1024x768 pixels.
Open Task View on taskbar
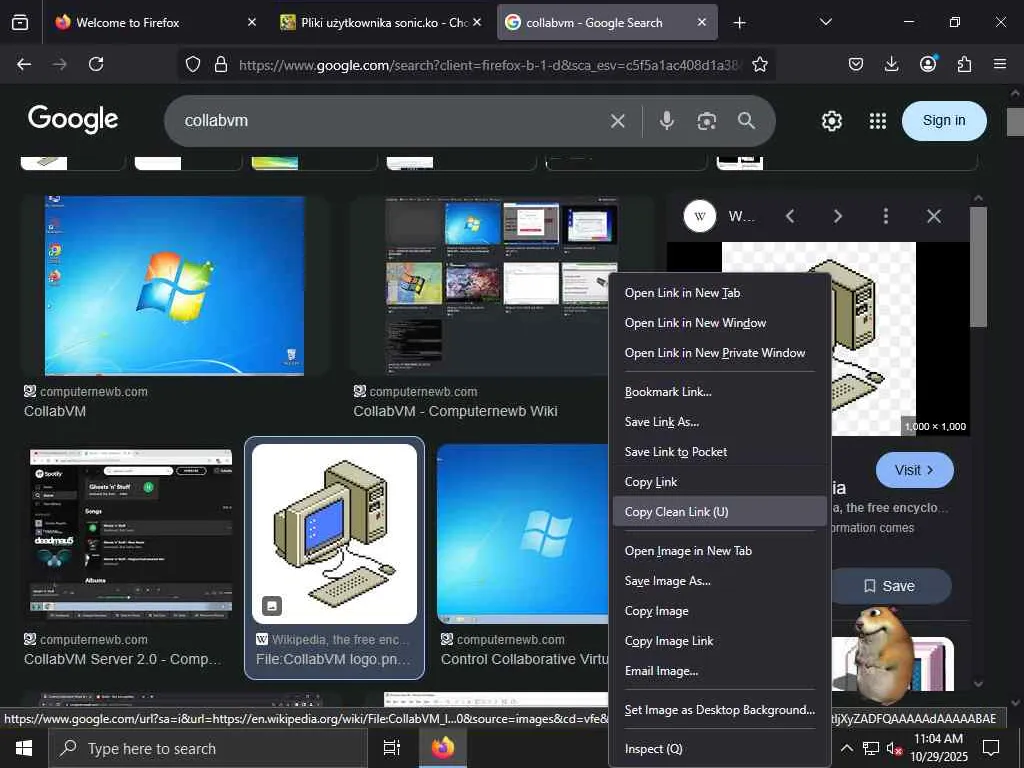(391, 748)
